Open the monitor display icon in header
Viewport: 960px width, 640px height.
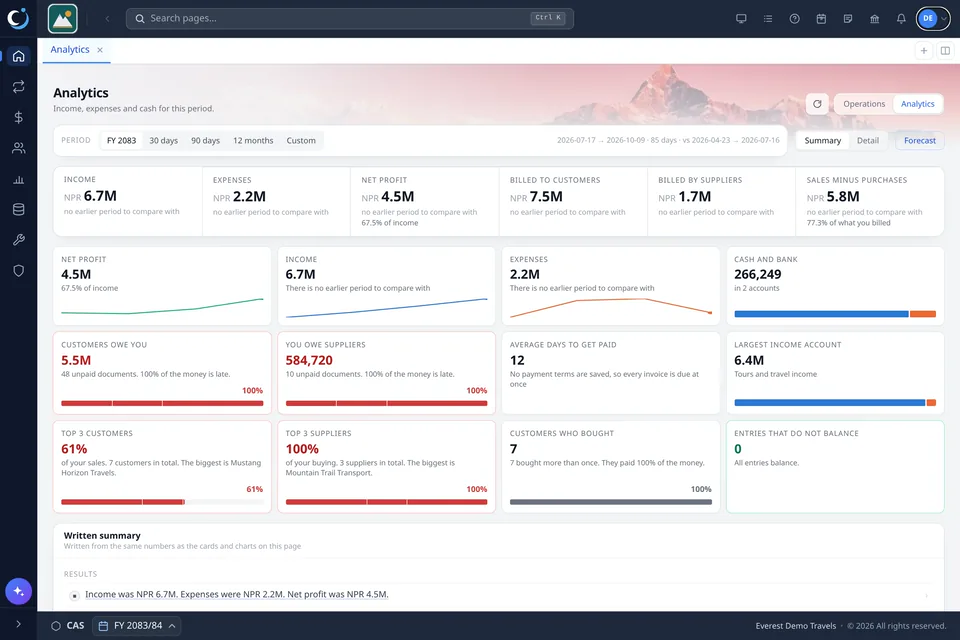point(741,18)
